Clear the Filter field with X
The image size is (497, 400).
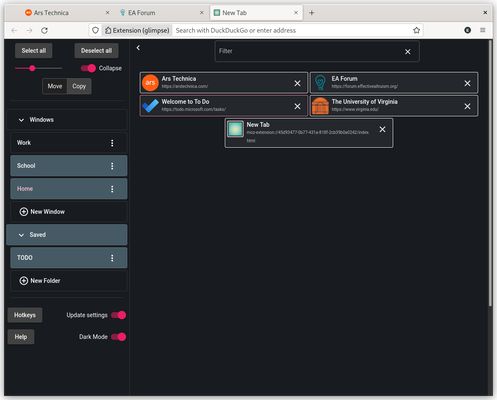(x=408, y=52)
